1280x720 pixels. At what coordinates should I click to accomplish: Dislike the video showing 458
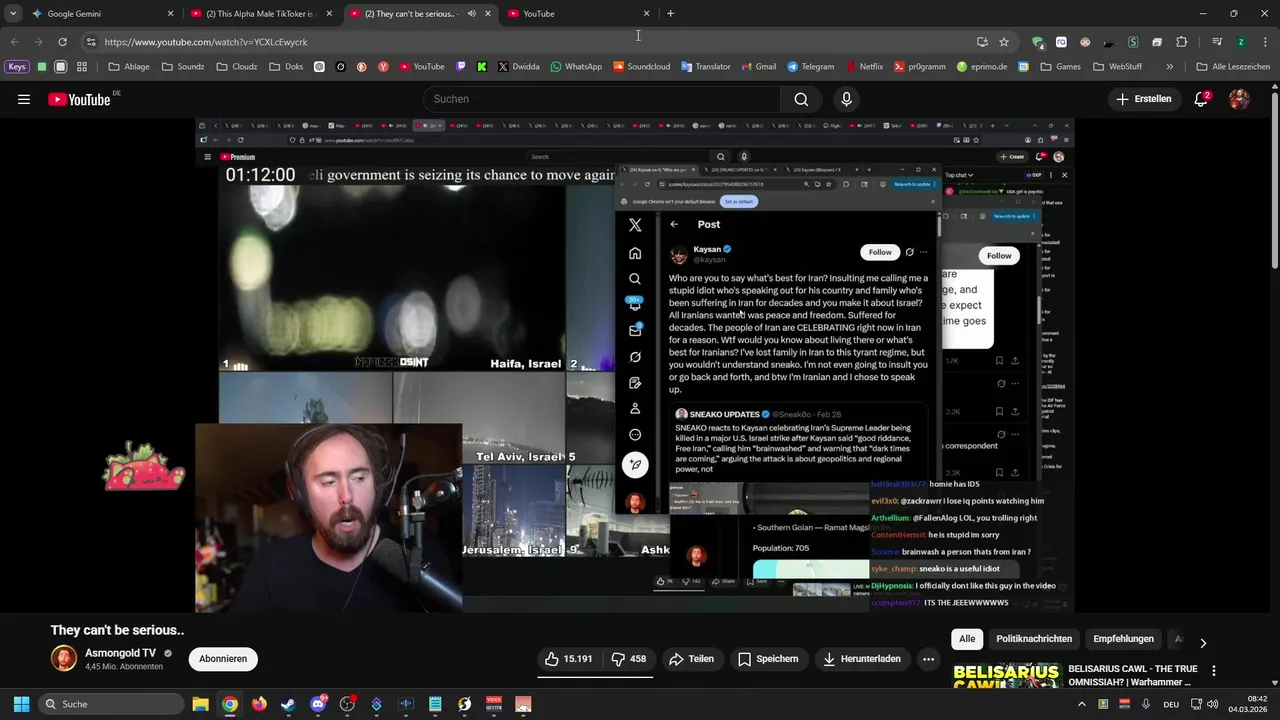click(629, 659)
